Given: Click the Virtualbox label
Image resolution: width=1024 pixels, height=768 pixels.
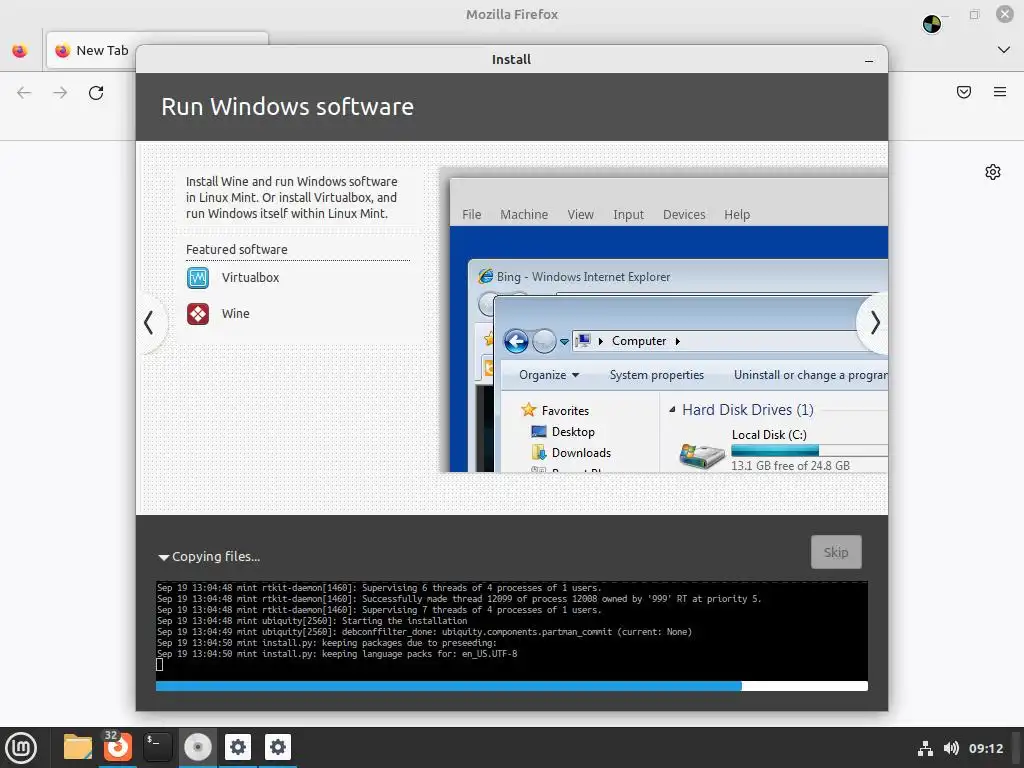Looking at the screenshot, I should click(250, 278).
